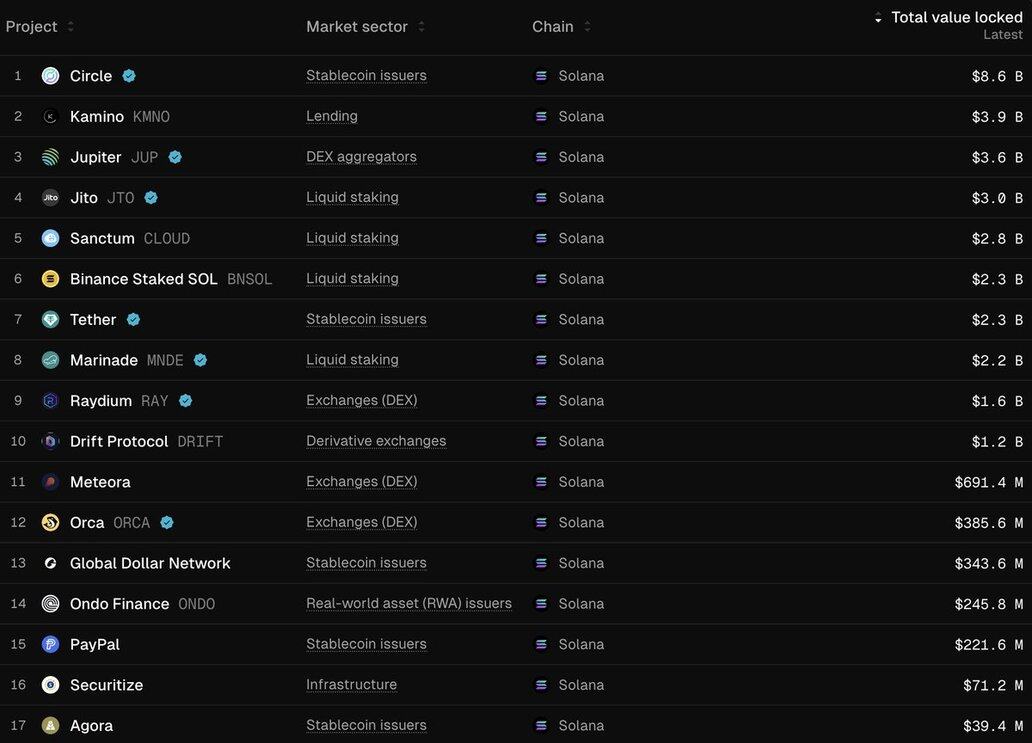Viewport: 1032px width, 743px height.
Task: Click the verified badge next to Marinade MNDE
Action: 201,360
